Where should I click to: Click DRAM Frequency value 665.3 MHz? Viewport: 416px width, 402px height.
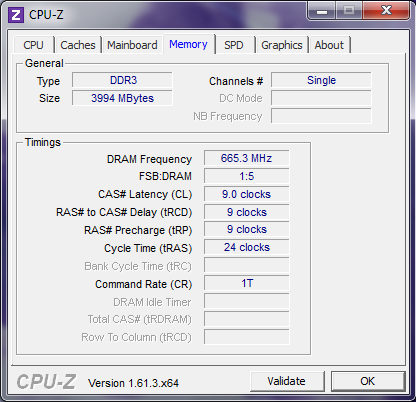247,158
